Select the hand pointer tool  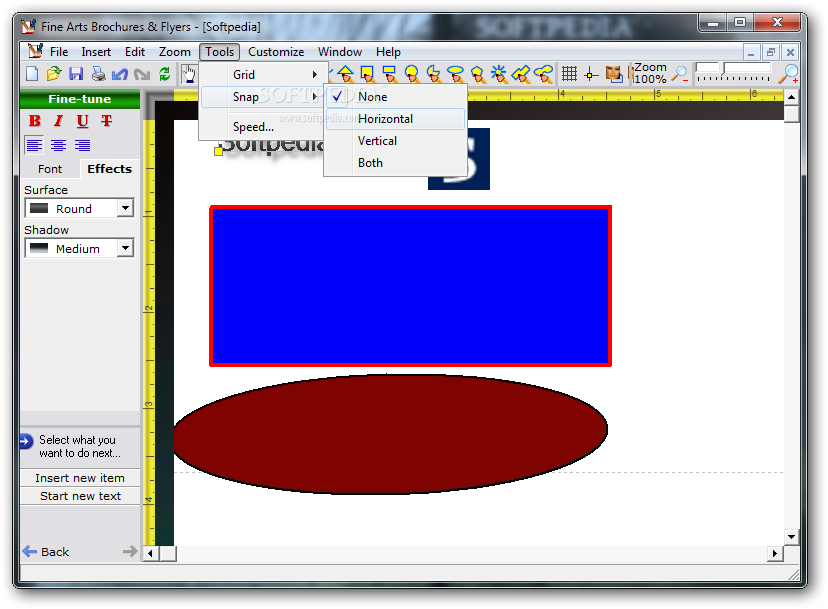point(189,74)
